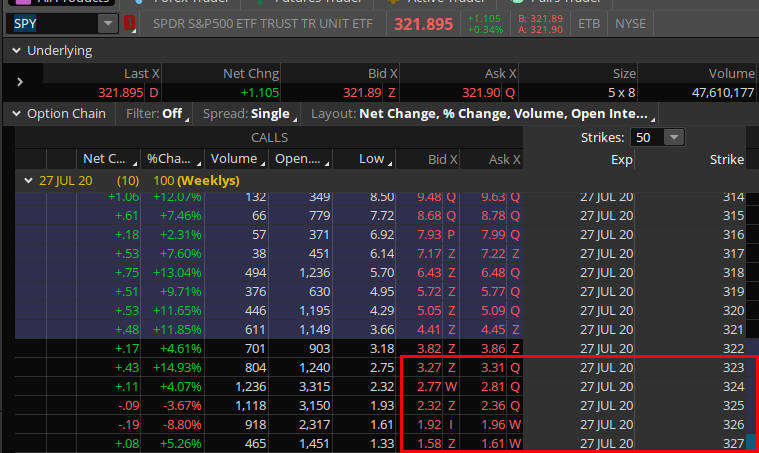Click the Open Interest column header

point(298,158)
